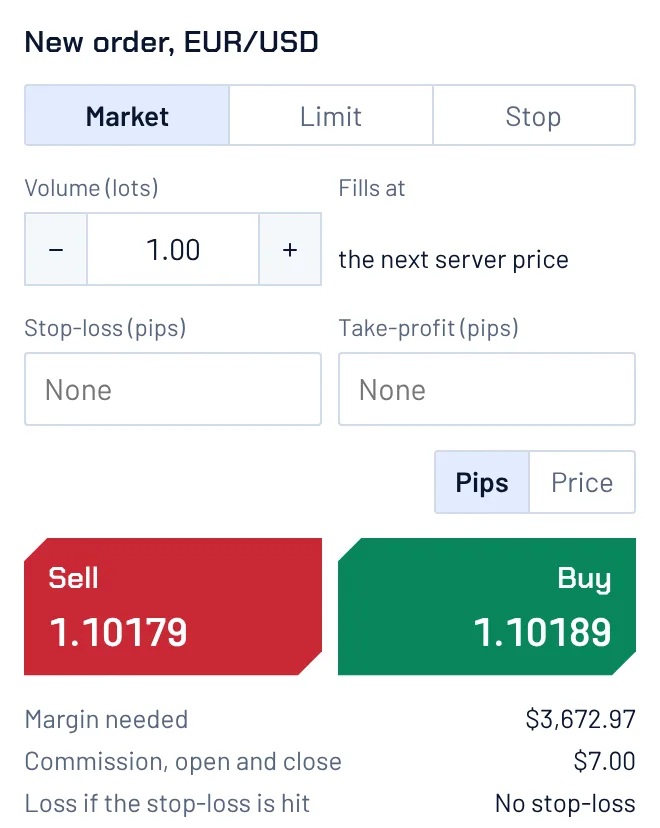The image size is (660, 828).
Task: Decrease volume with the minus button
Action: pyautogui.click(x=56, y=249)
